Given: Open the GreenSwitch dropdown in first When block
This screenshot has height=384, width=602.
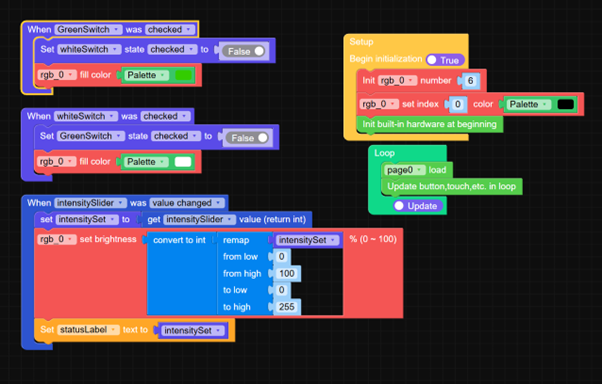Looking at the screenshot, I should pyautogui.click(x=88, y=30).
